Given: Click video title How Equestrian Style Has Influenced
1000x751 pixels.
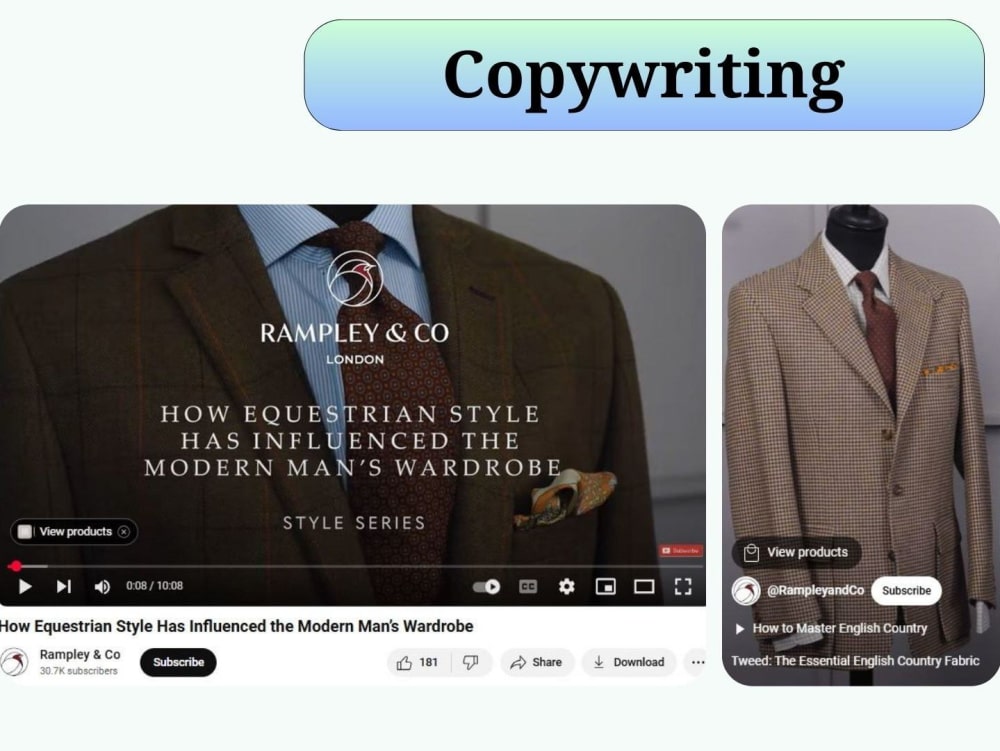Looking at the screenshot, I should (x=237, y=626).
